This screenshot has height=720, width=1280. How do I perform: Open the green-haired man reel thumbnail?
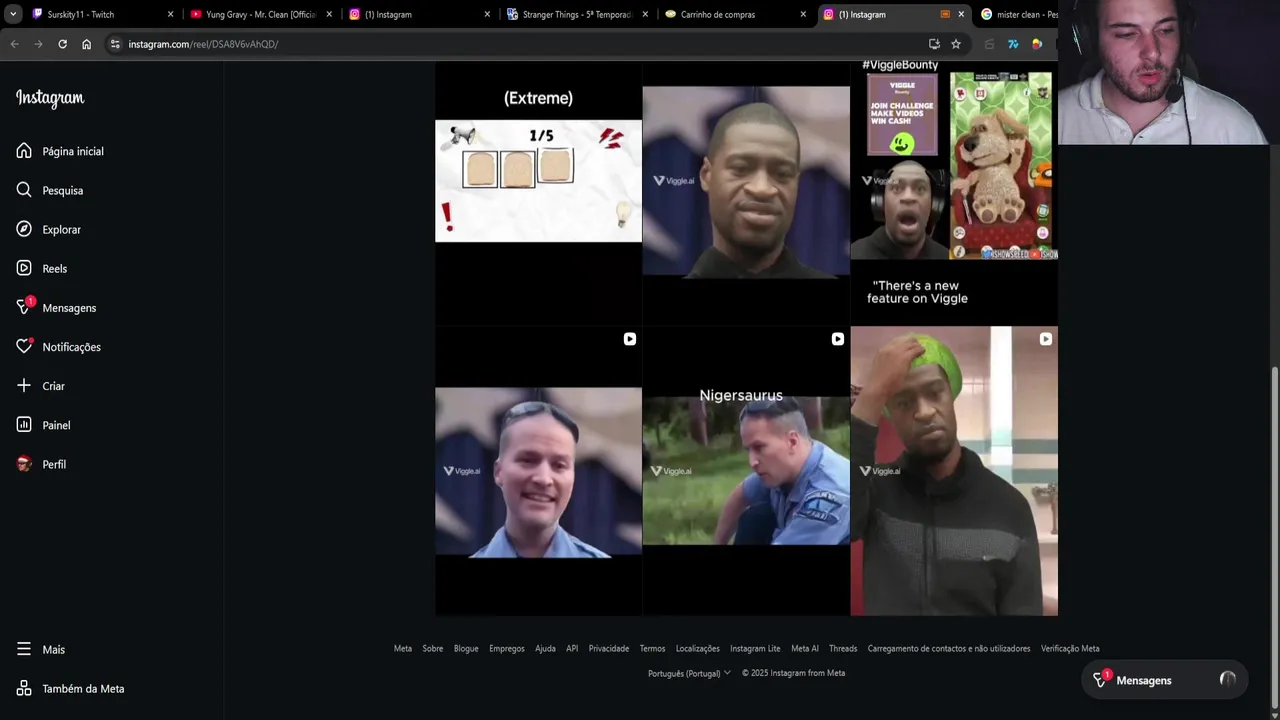[x=954, y=471]
